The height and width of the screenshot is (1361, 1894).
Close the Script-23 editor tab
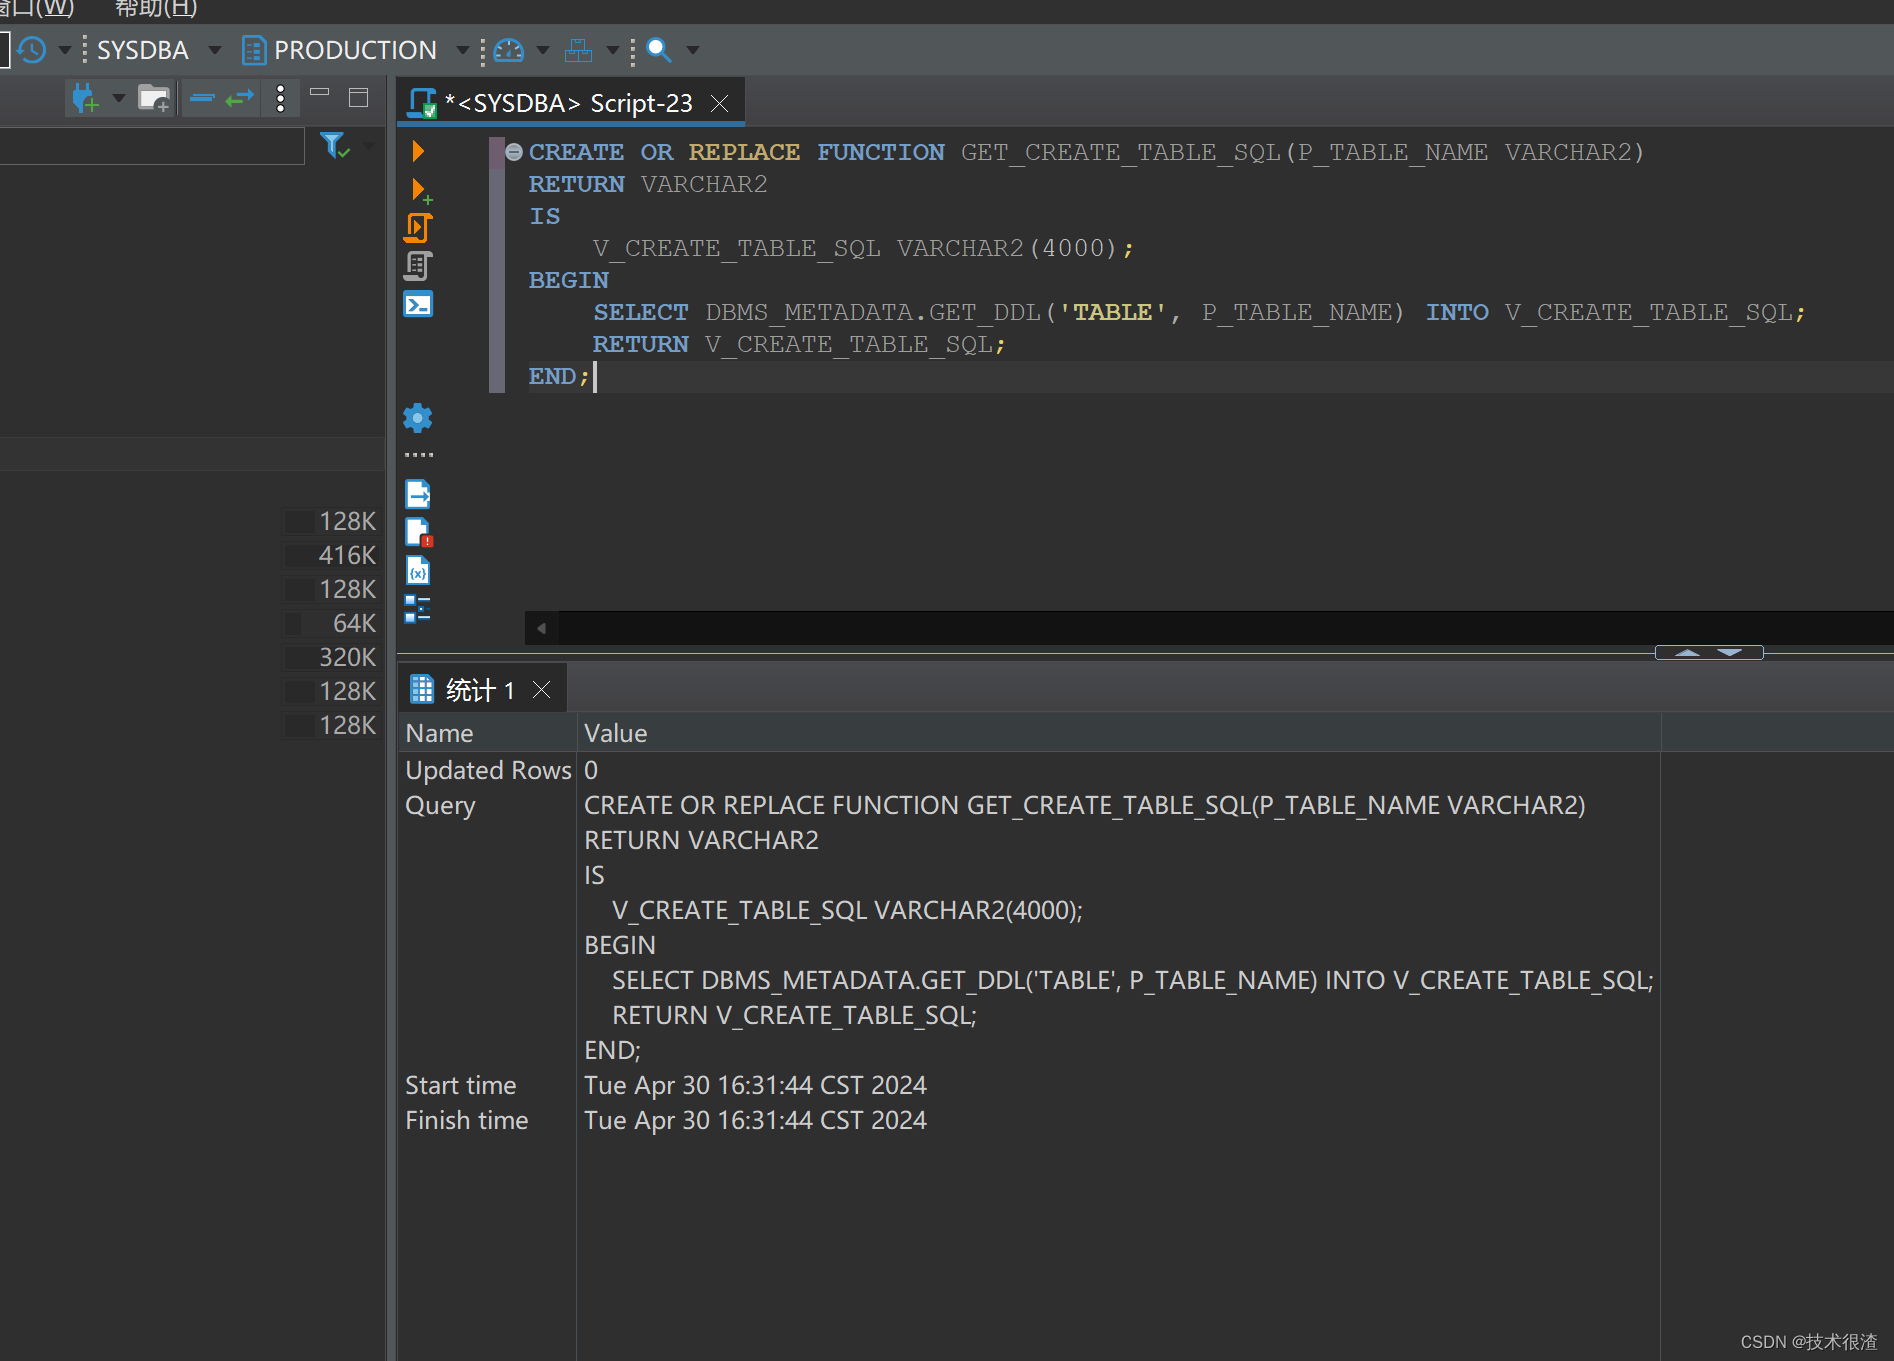tap(719, 103)
